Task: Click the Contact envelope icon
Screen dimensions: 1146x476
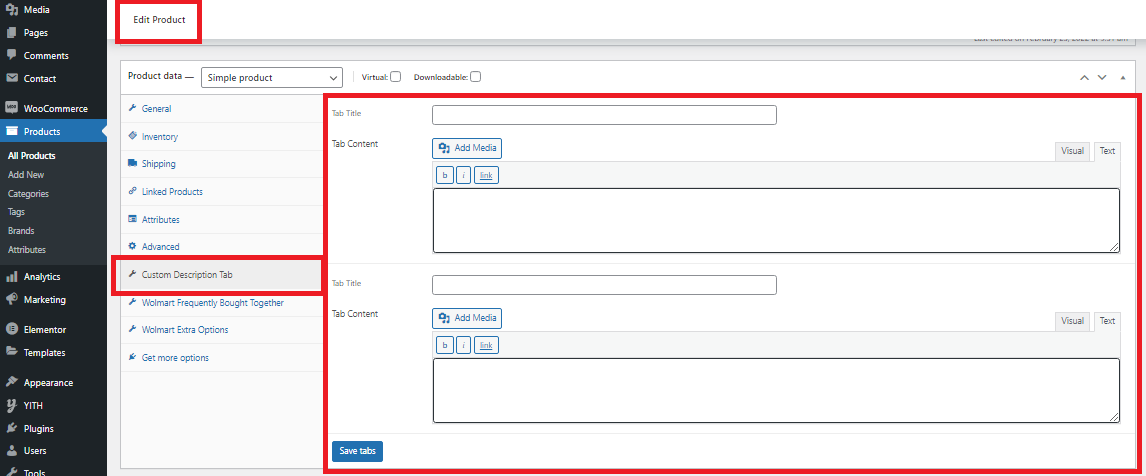Action: (x=12, y=78)
